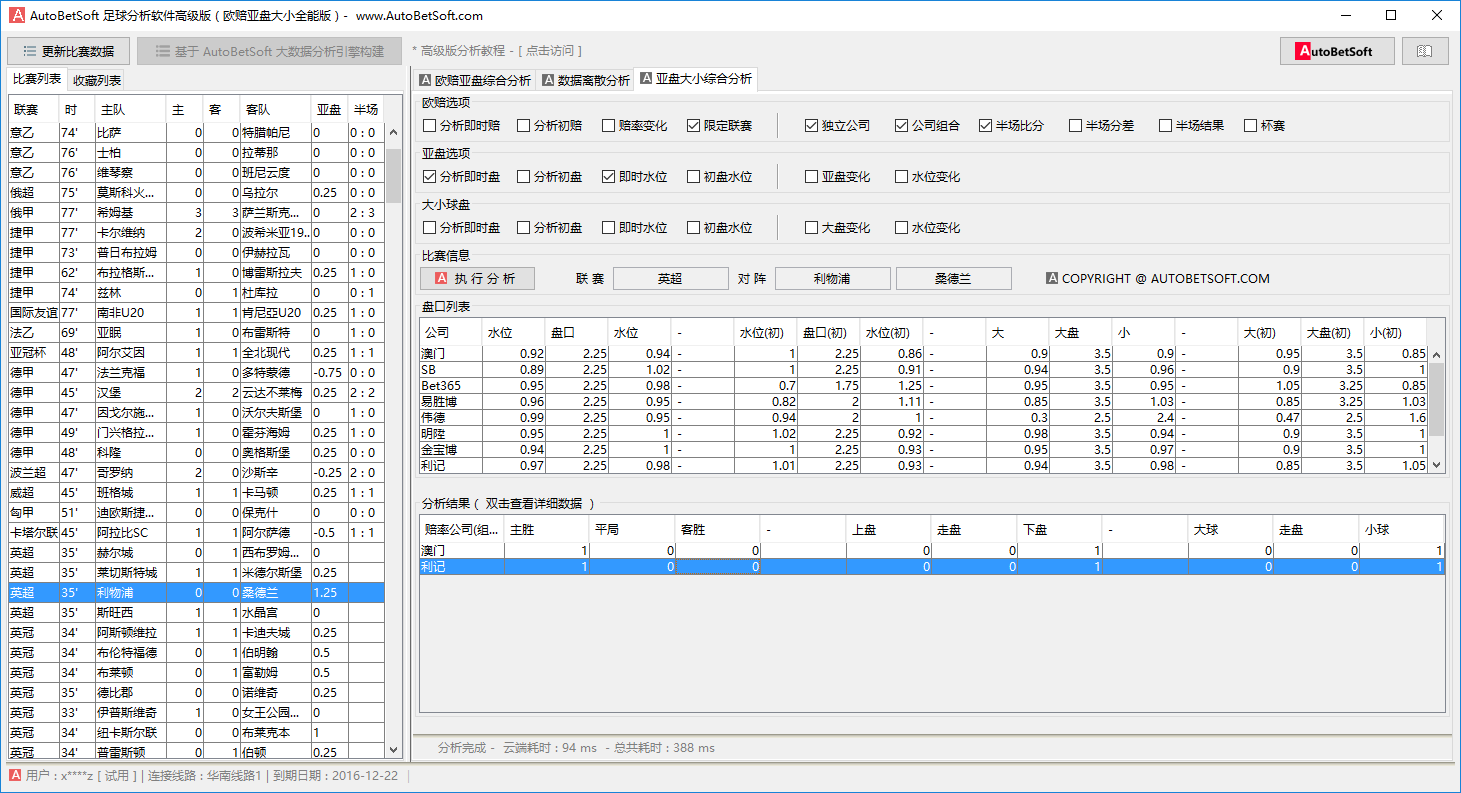Open the 欧赔亚盘综合分析 tab
1461x793 pixels.
click(475, 80)
